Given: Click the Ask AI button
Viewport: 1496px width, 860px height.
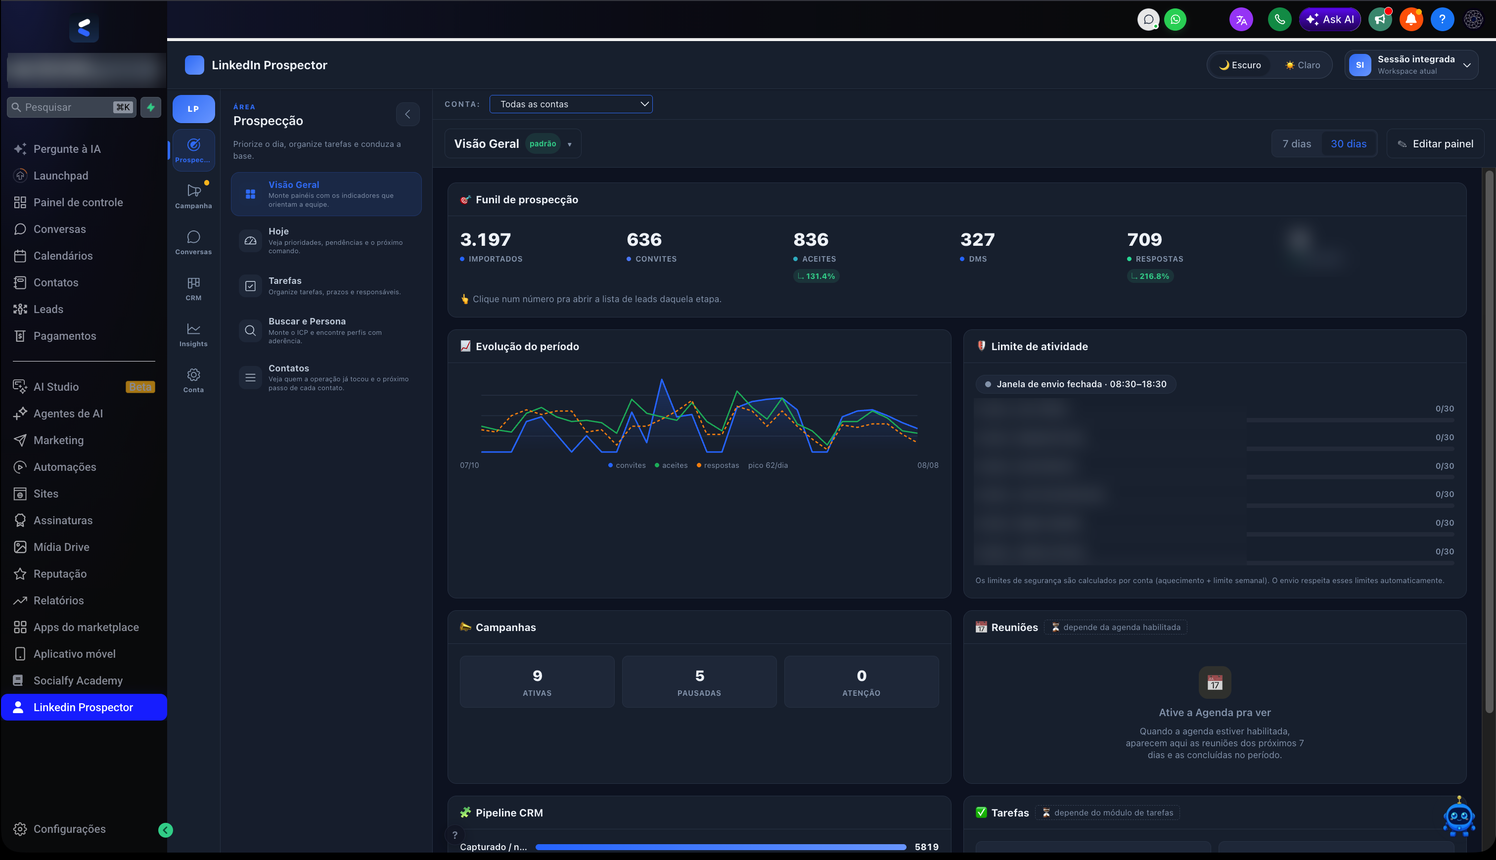Looking at the screenshot, I should click(x=1330, y=19).
